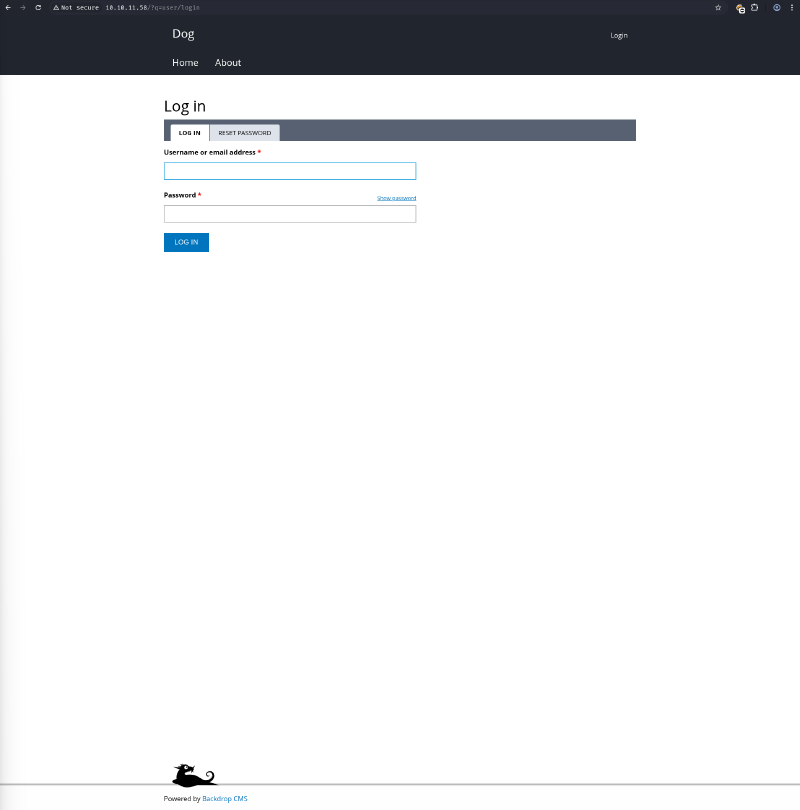
Task: Toggle 'Show password' visibility
Action: [x=395, y=197]
